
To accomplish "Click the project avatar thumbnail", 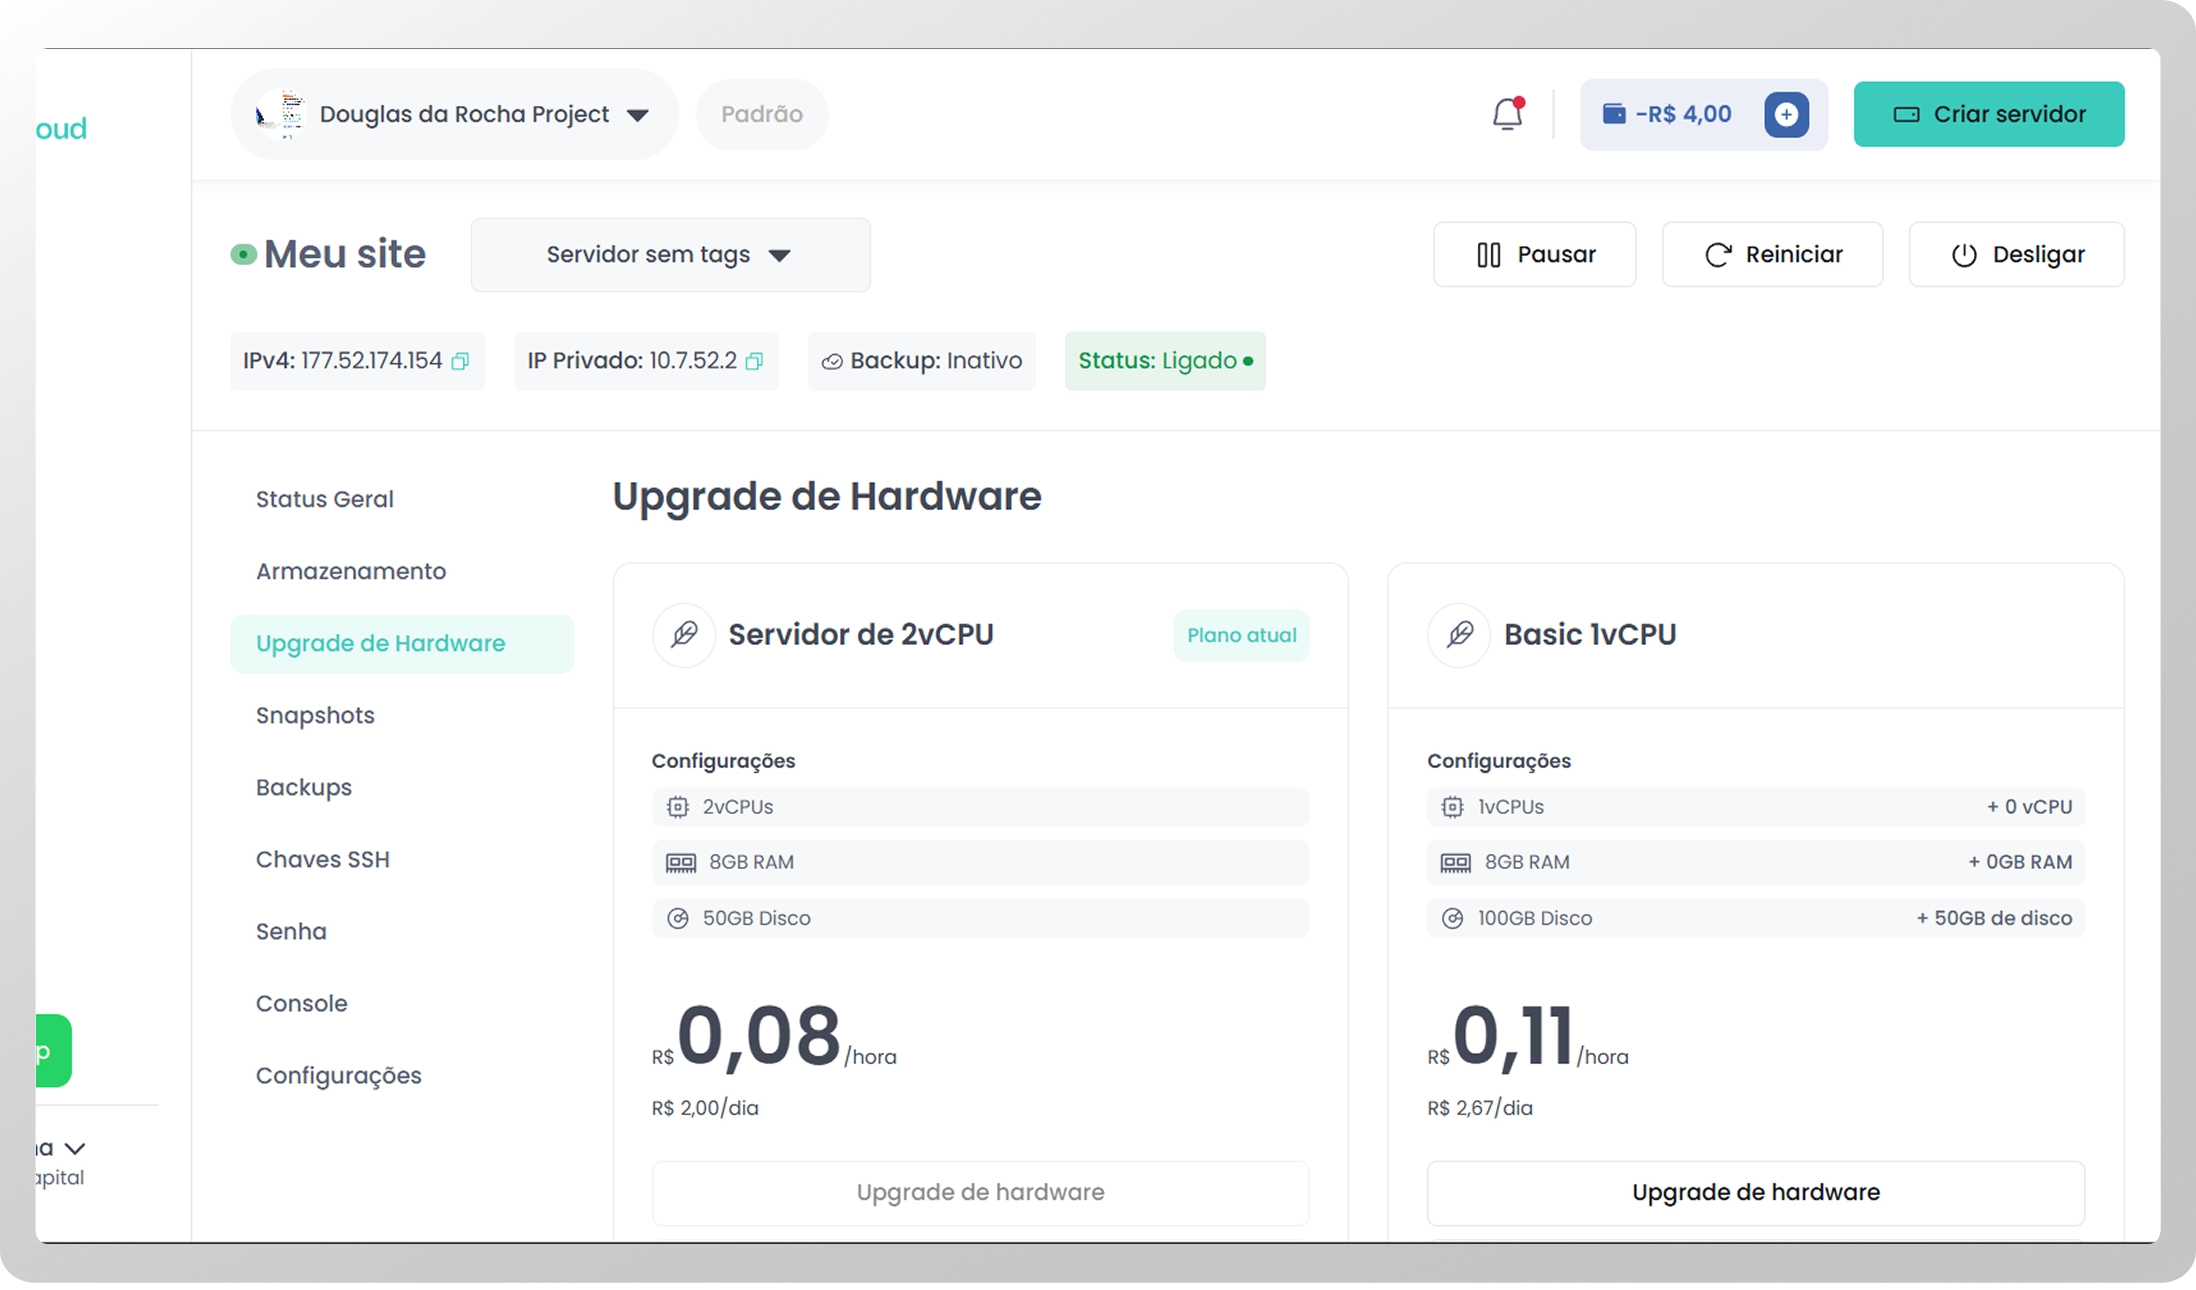I will pyautogui.click(x=280, y=114).
